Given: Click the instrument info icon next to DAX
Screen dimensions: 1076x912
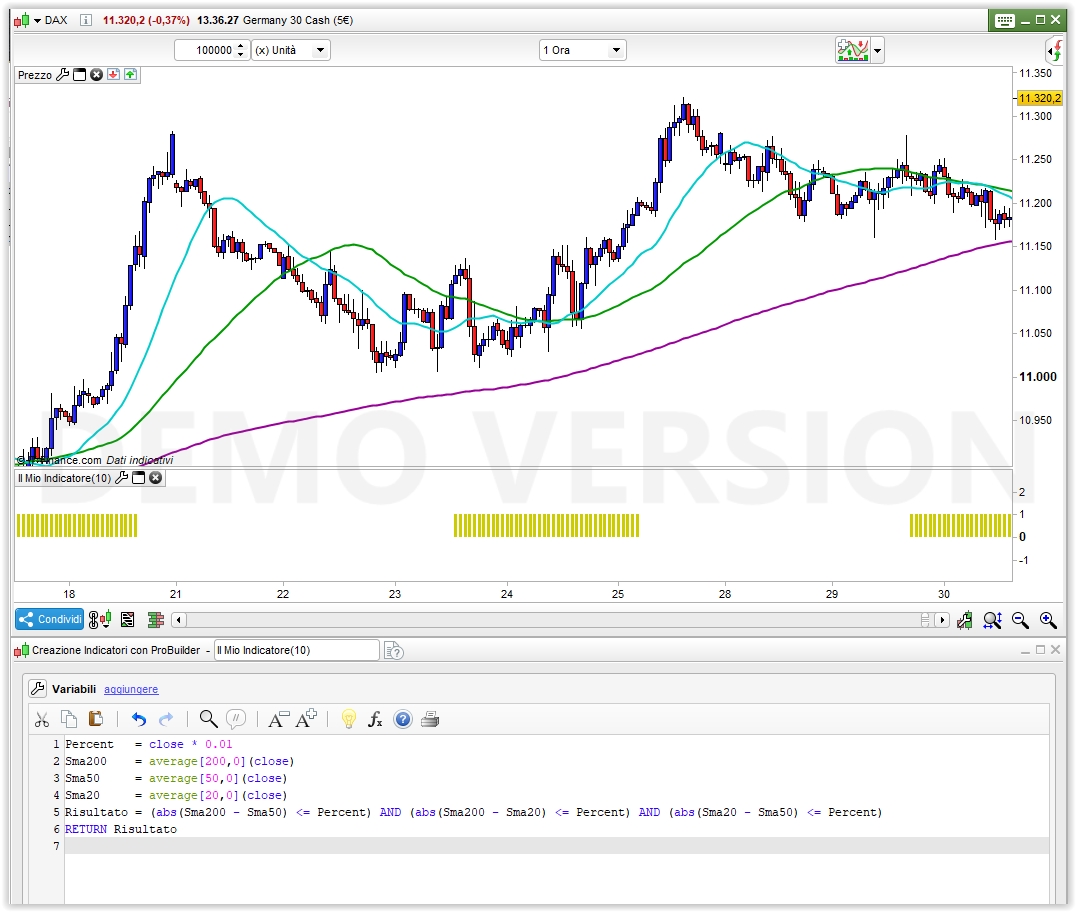Looking at the screenshot, I should click(86, 20).
